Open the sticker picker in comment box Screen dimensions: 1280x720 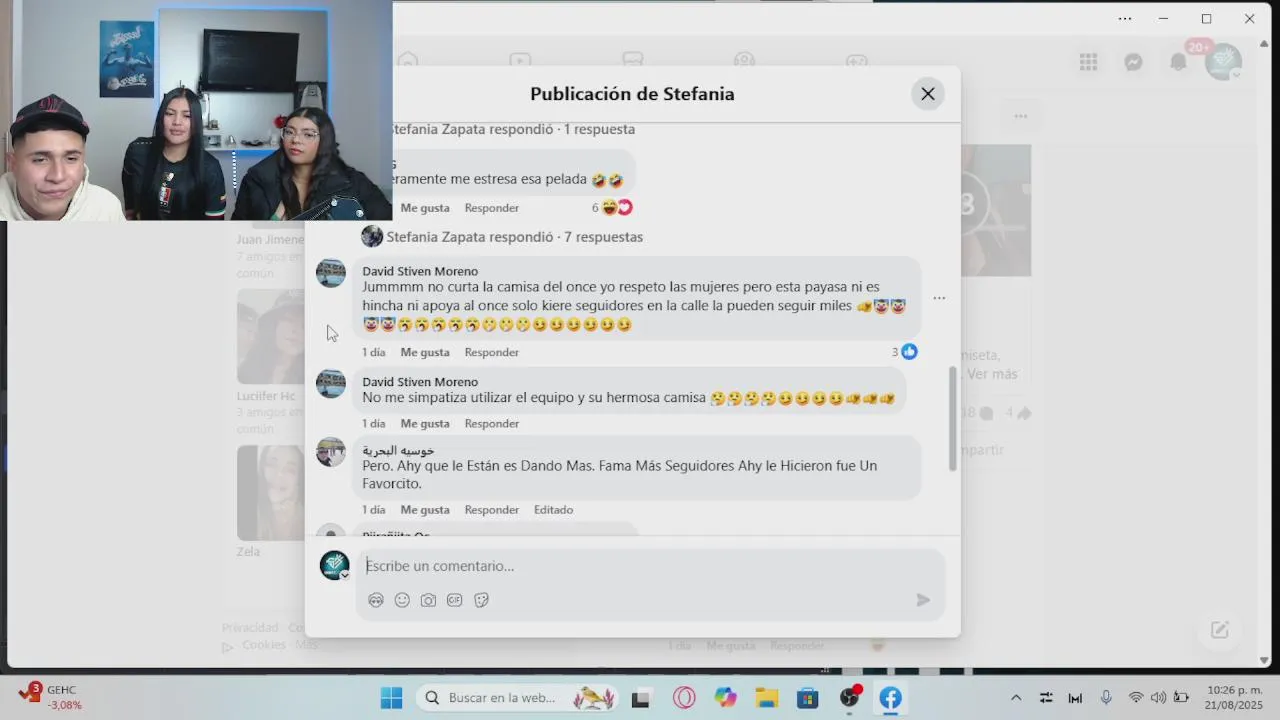(481, 600)
